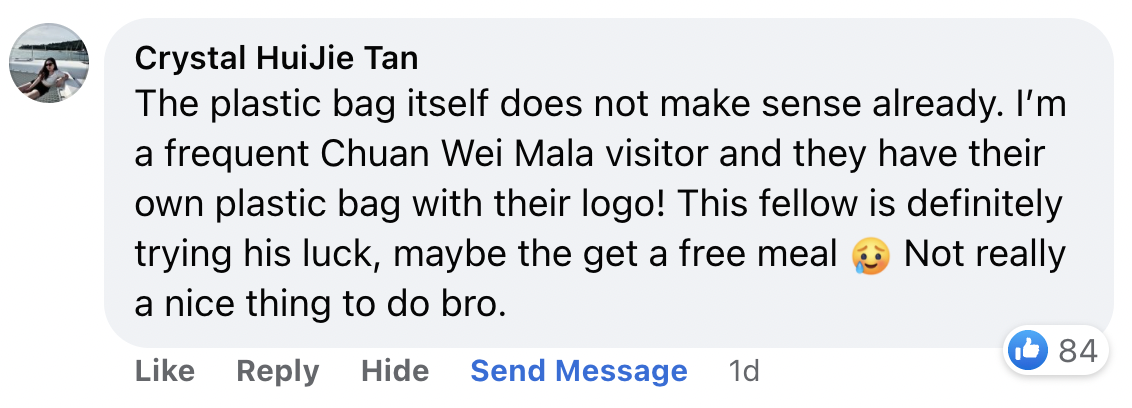Click the word 'frequent' in comment
The image size is (1132, 408).
[238, 156]
